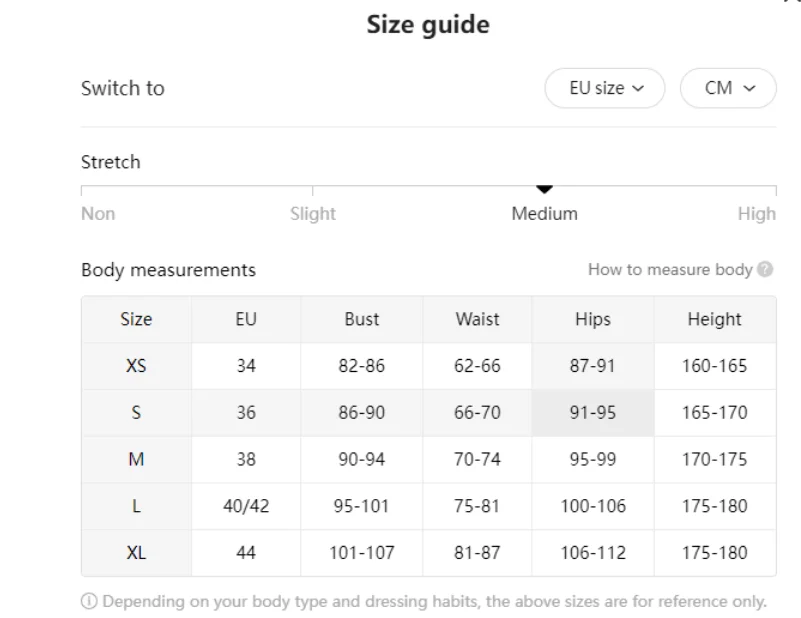Click the Waist column header
Screen dimensions: 801x618
tap(477, 320)
